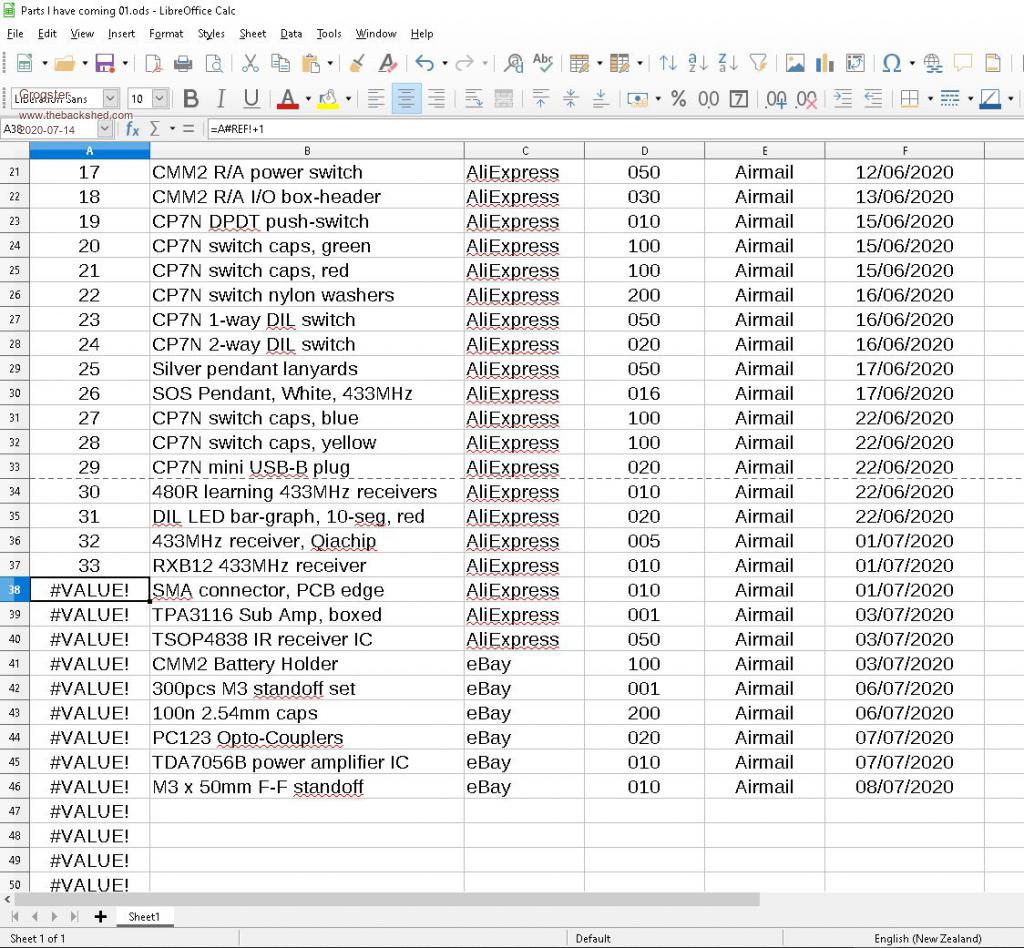Open background color dropdown arrow

(348, 99)
